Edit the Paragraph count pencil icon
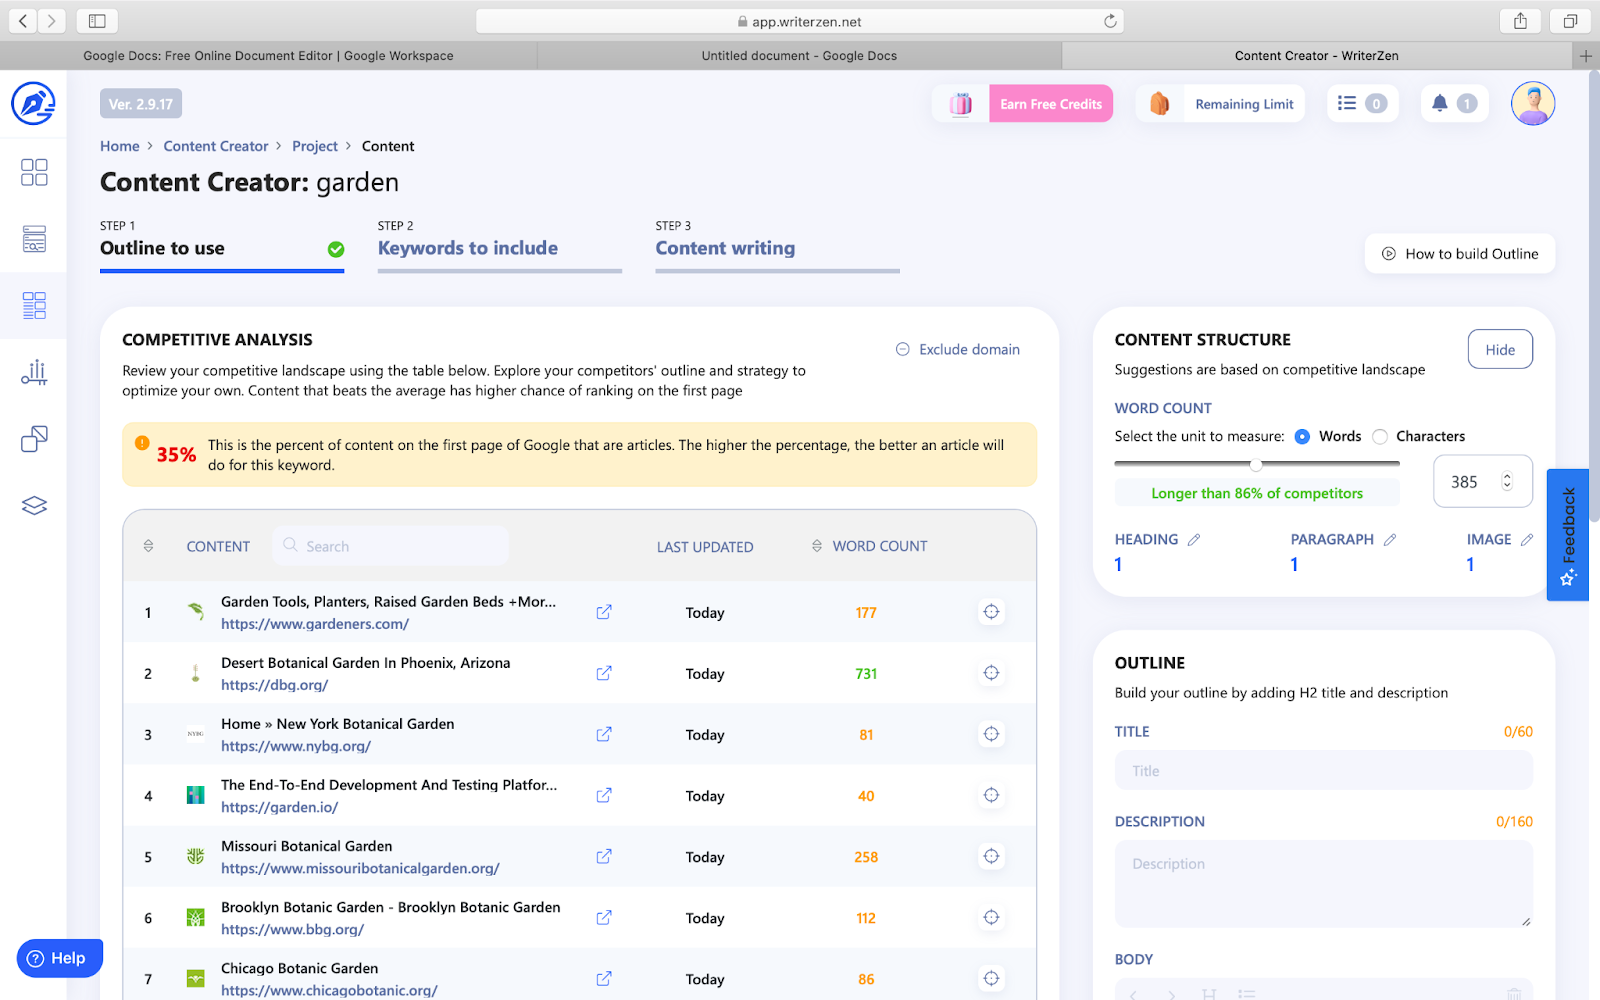The image size is (1600, 1000). coord(1390,540)
